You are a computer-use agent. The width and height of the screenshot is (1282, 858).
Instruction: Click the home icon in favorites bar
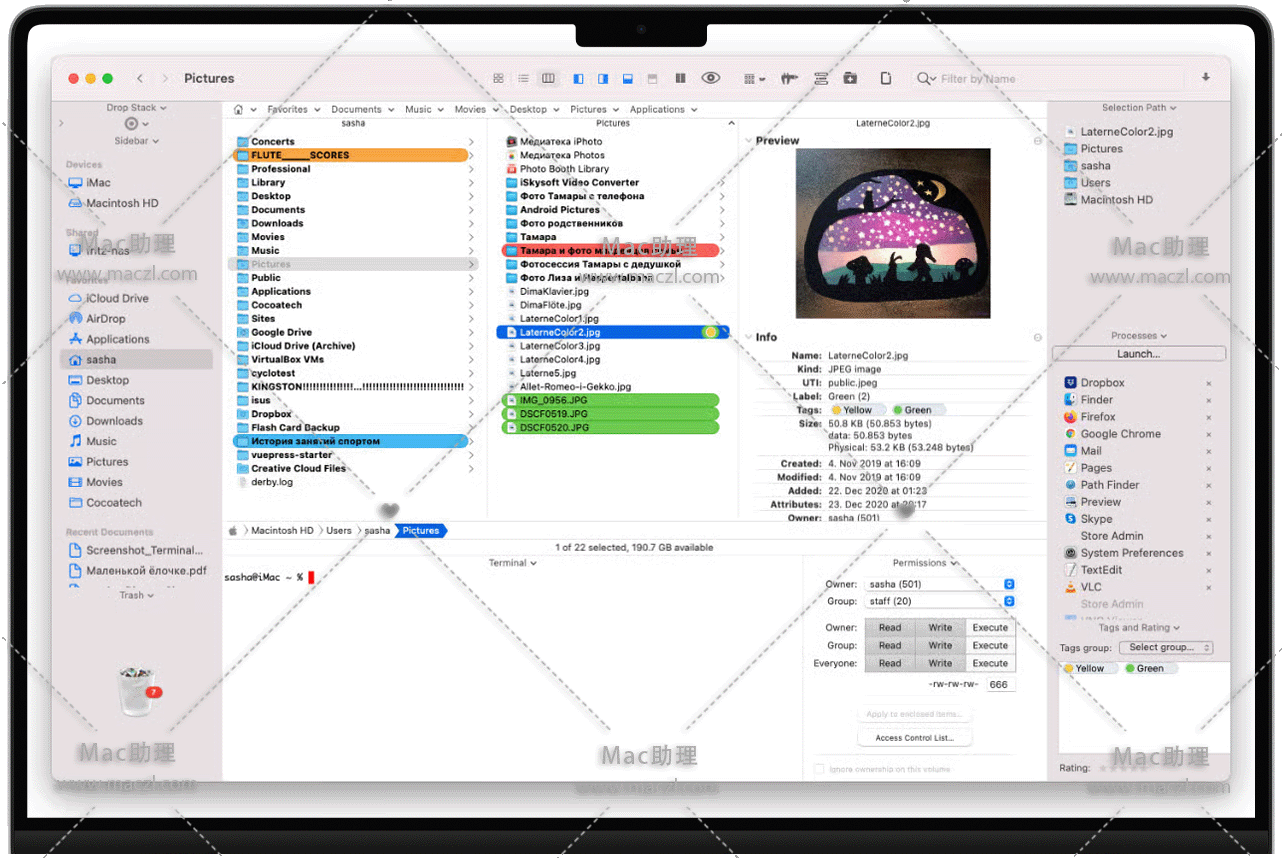238,110
